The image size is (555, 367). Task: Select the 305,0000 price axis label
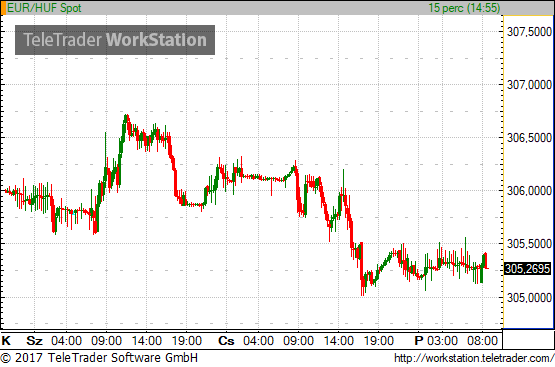coord(529,298)
